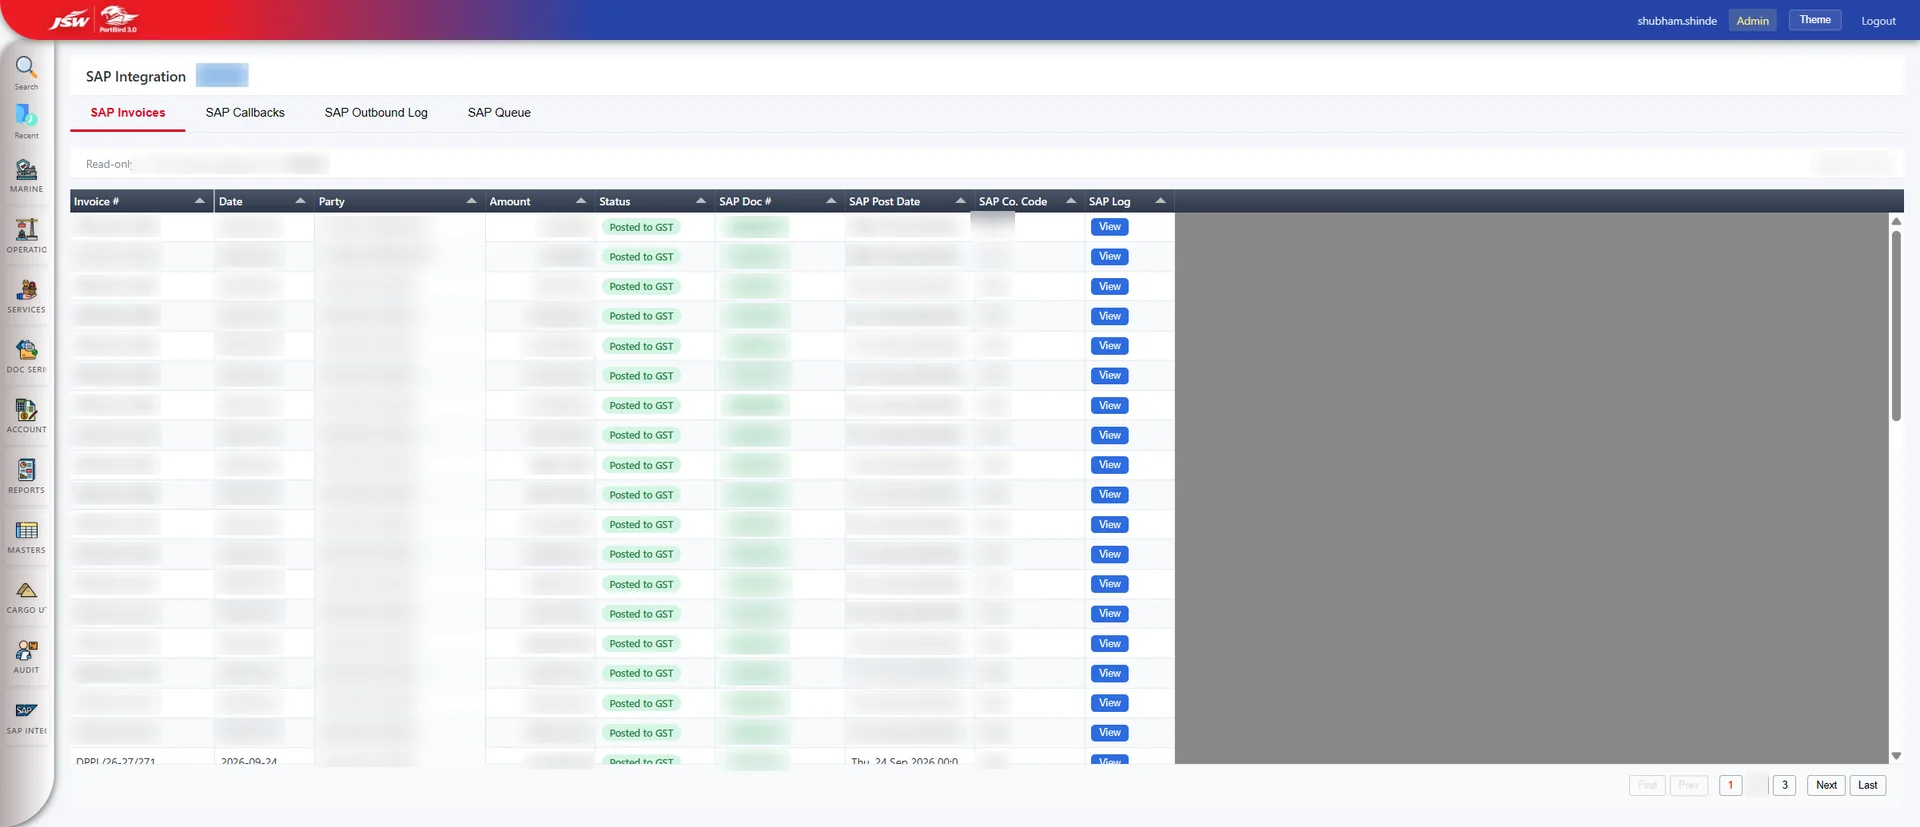This screenshot has width=1920, height=827.
Task: Sort by Party using its header arrow
Action: click(x=471, y=201)
